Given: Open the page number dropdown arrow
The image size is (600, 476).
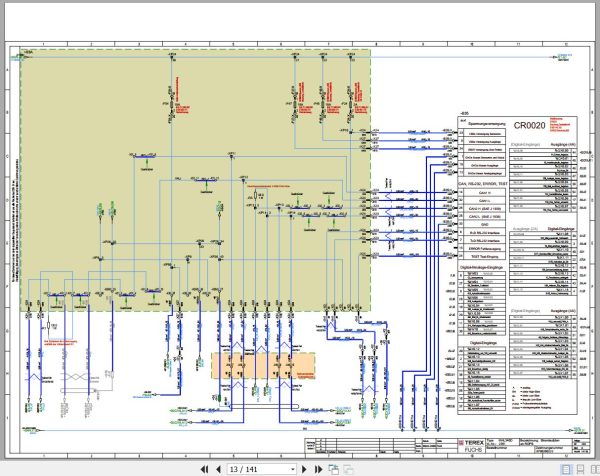Looking at the screenshot, I should tap(293, 469).
